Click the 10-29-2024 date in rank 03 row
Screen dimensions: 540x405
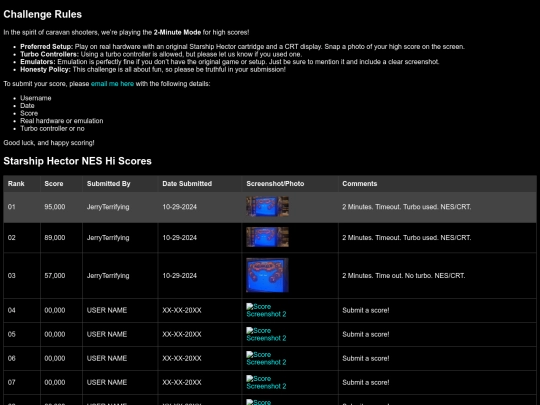[179, 276]
